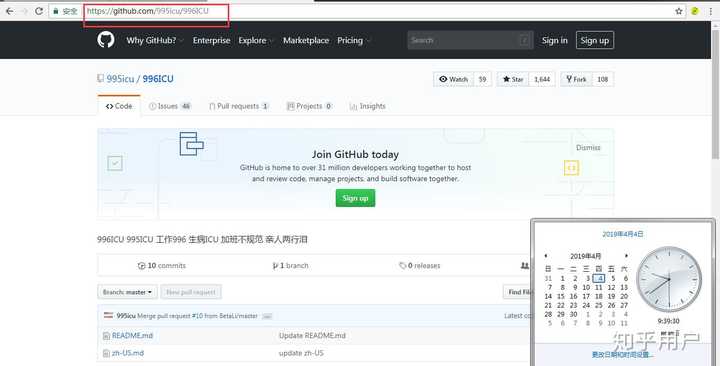Open the Why GitHub? menu
Image resolution: width=720 pixels, height=366 pixels.
click(x=155, y=40)
